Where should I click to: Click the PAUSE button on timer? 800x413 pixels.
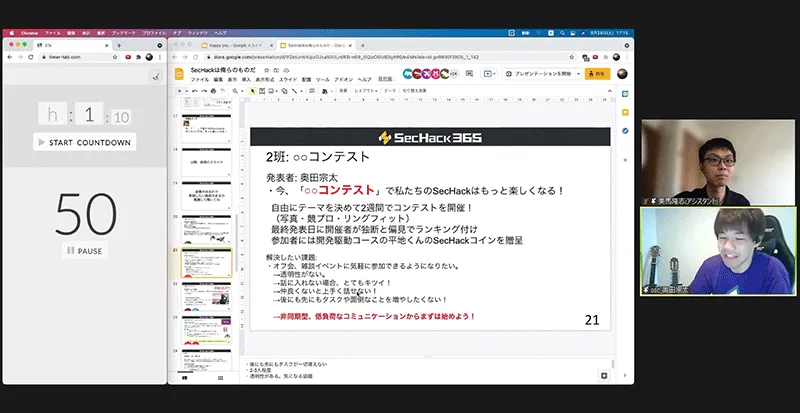[x=85, y=251]
